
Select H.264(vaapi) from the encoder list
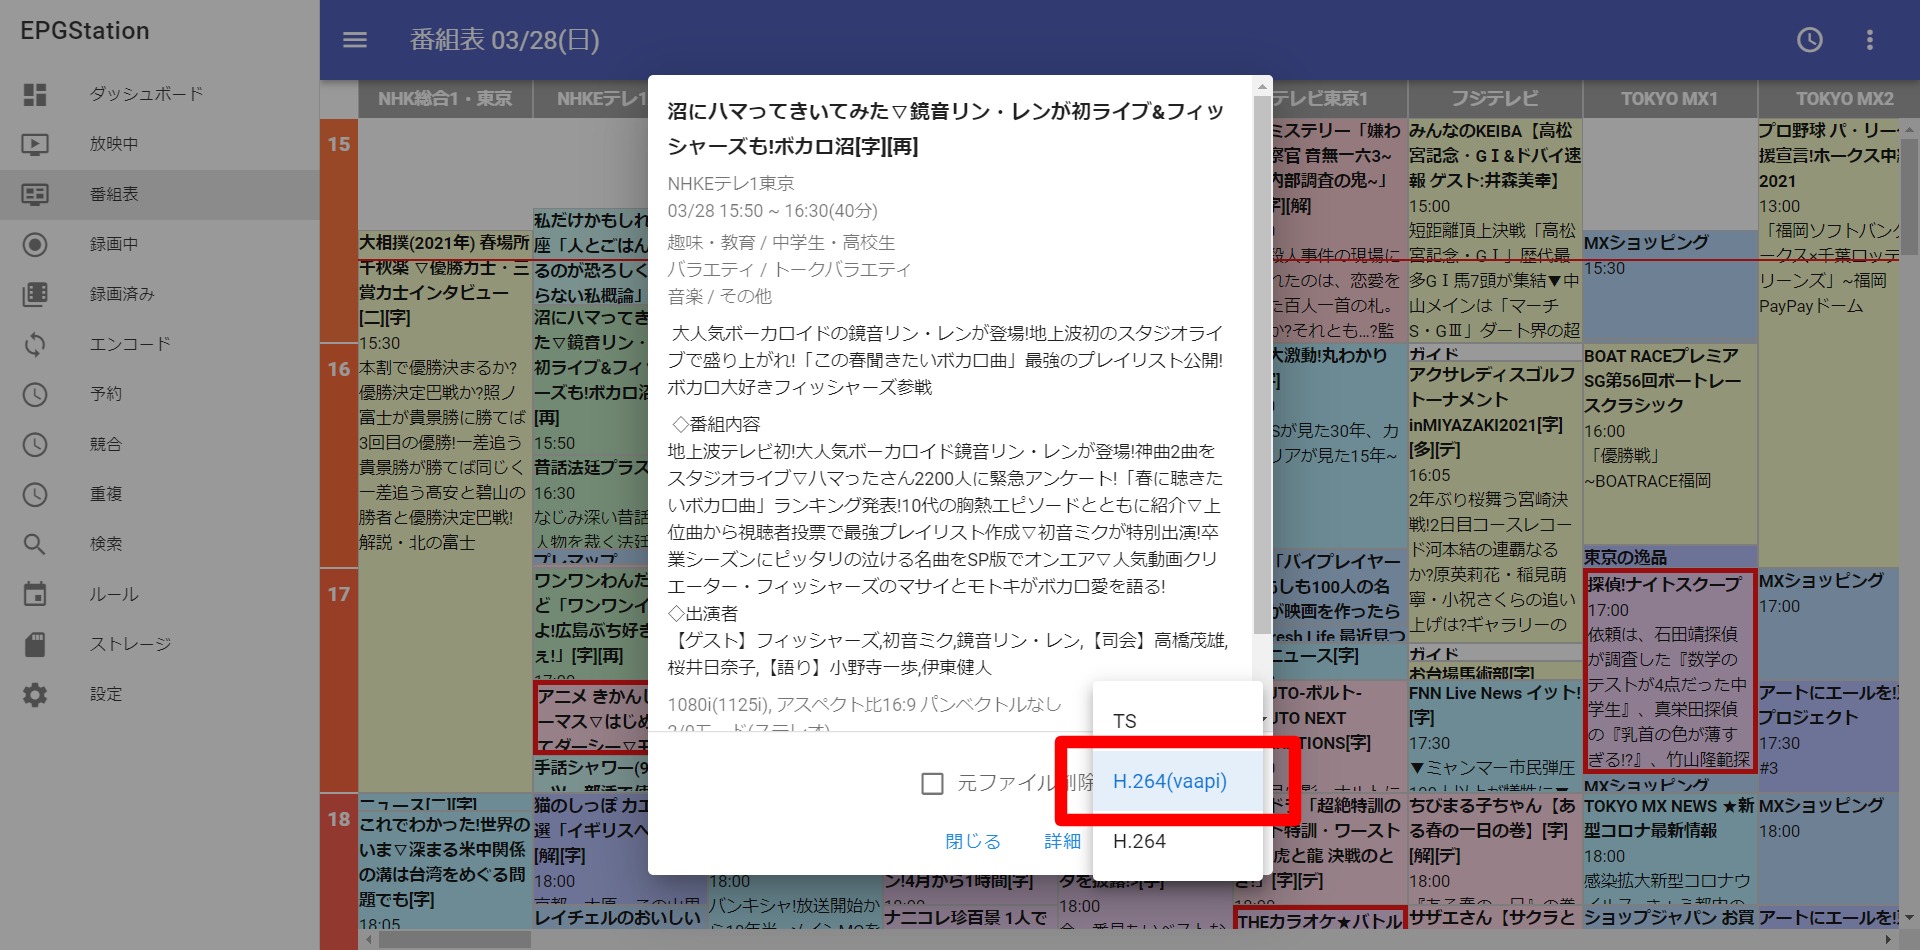[1170, 781]
